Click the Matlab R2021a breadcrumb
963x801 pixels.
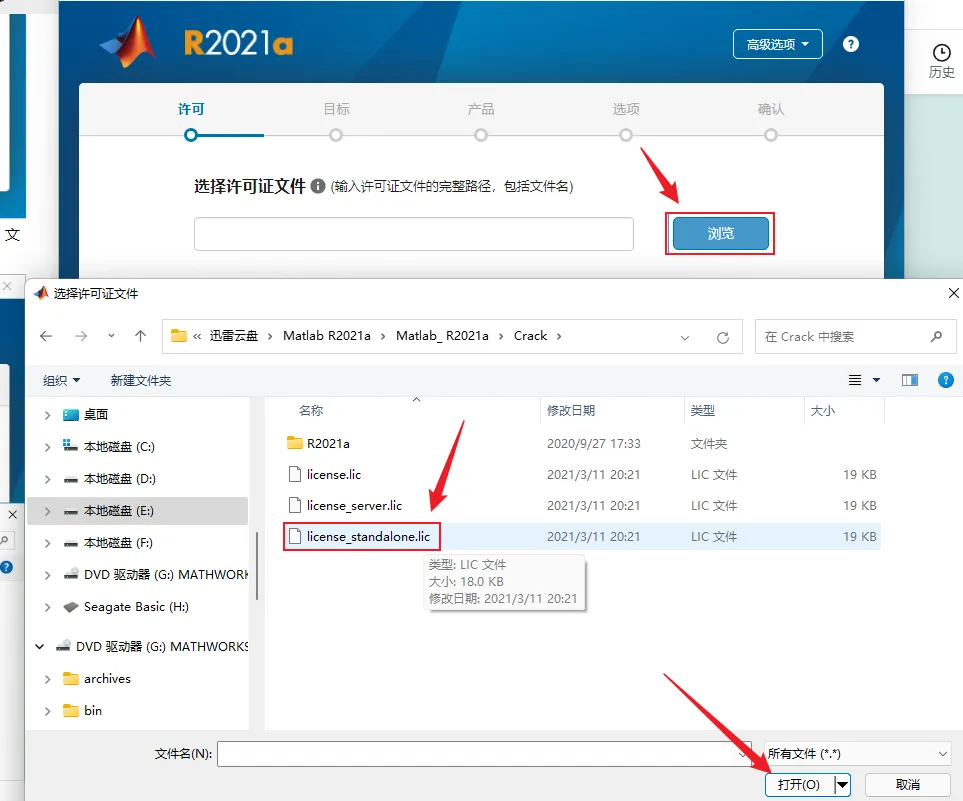[327, 336]
